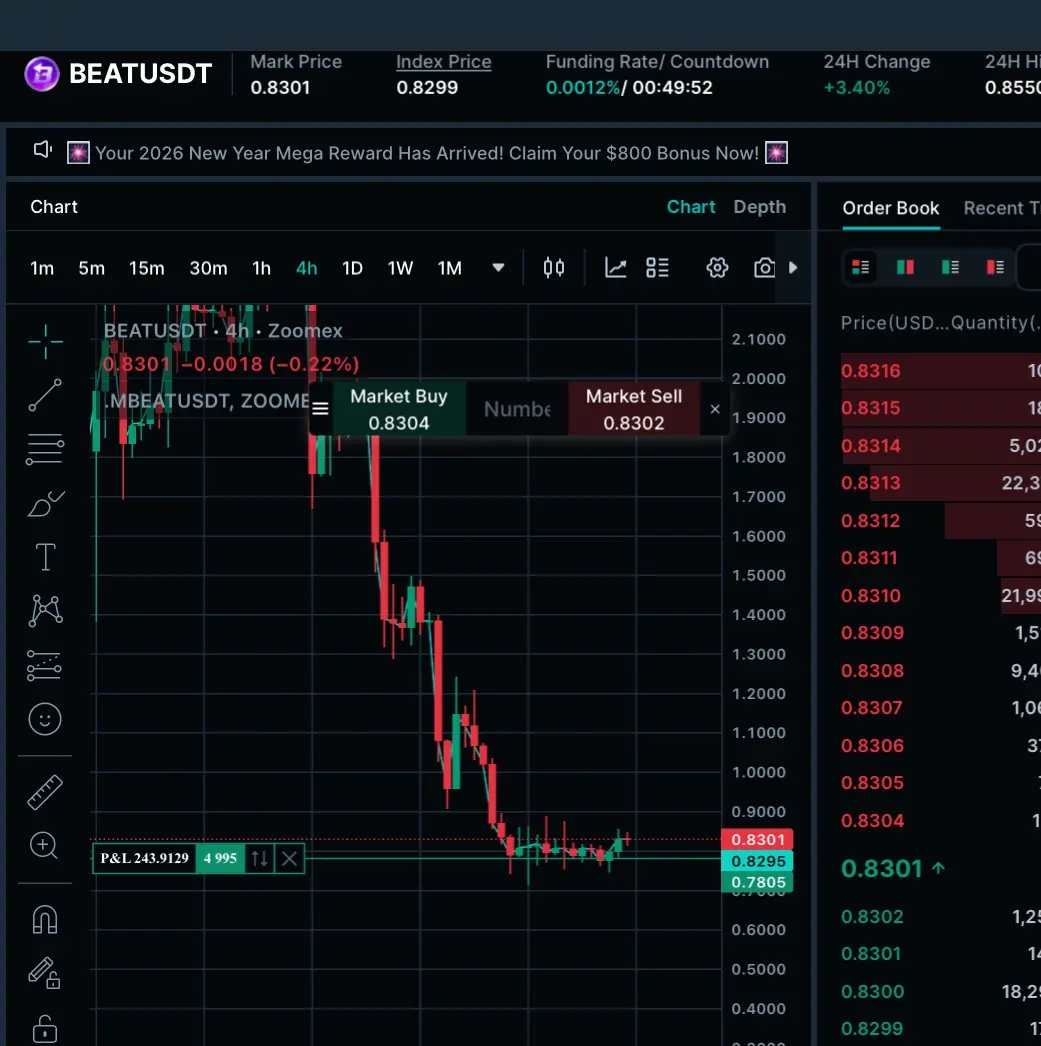Select ask price 0.8304 in order book

coord(872,821)
